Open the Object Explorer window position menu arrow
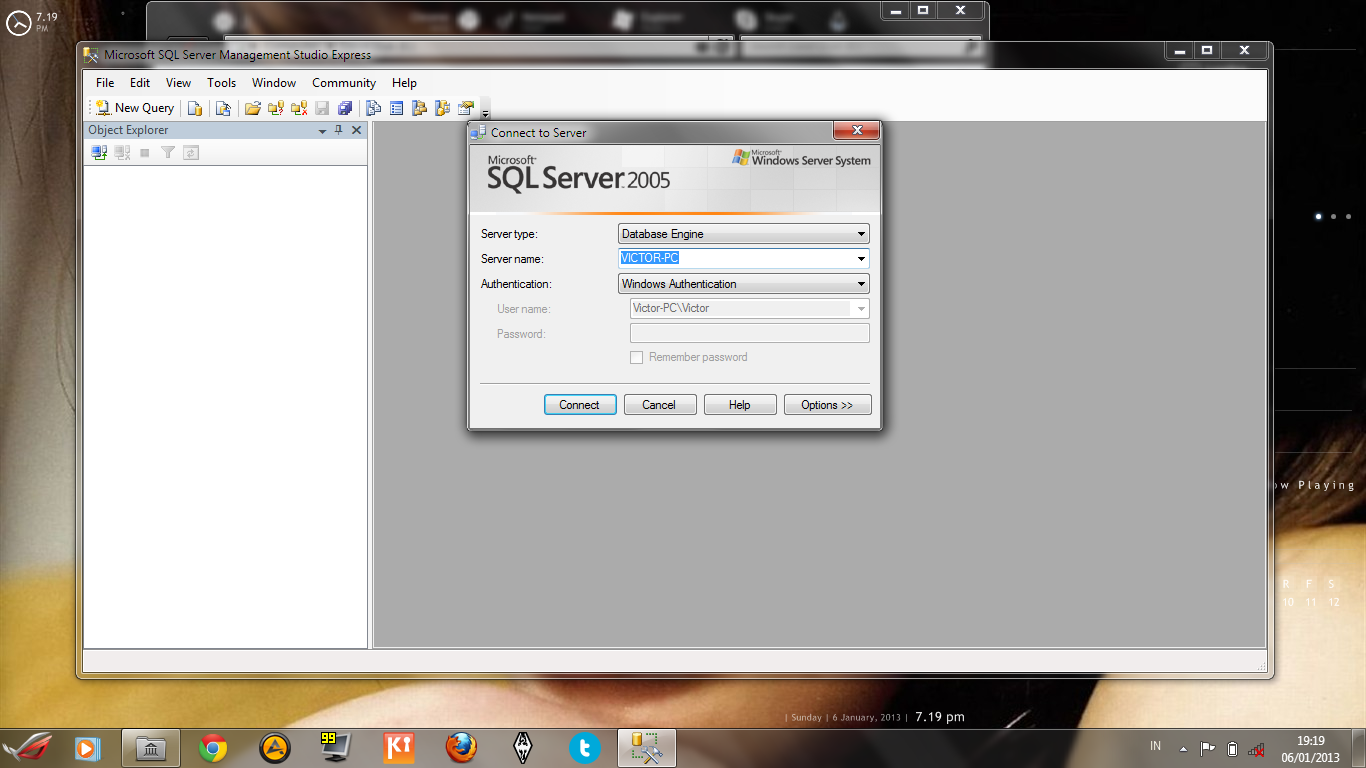The width and height of the screenshot is (1366, 768). tap(322, 130)
